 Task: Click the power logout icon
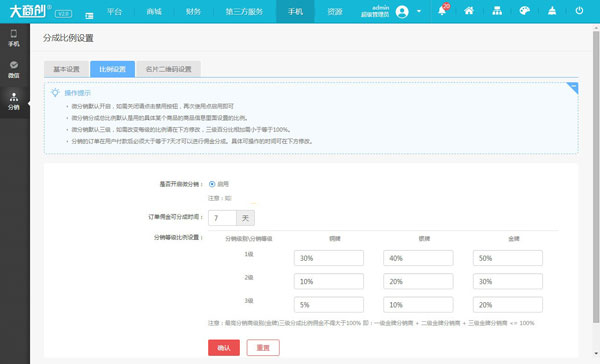579,11
